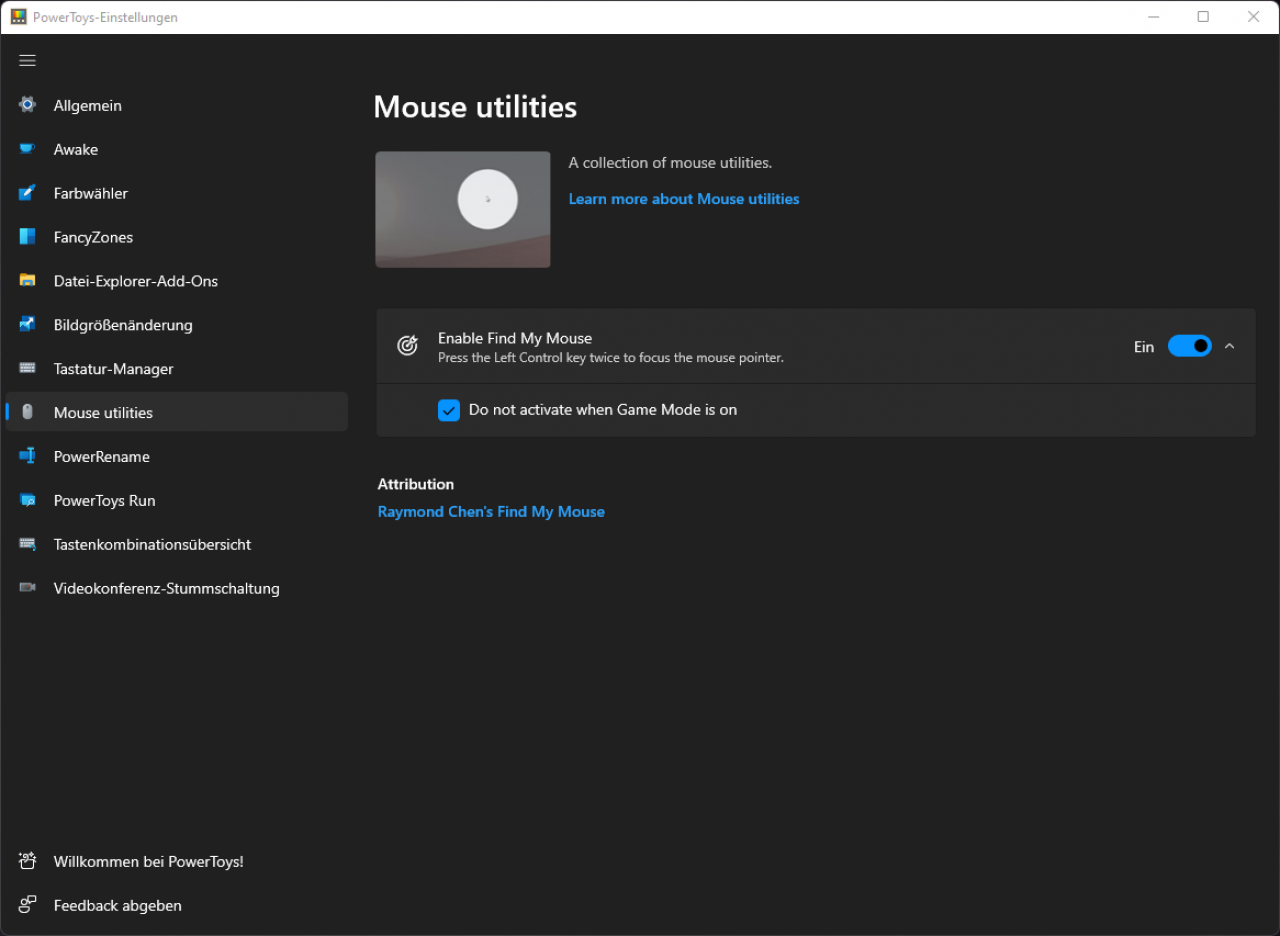Maximize the PowerToys-Einstellungen window

tap(1203, 17)
